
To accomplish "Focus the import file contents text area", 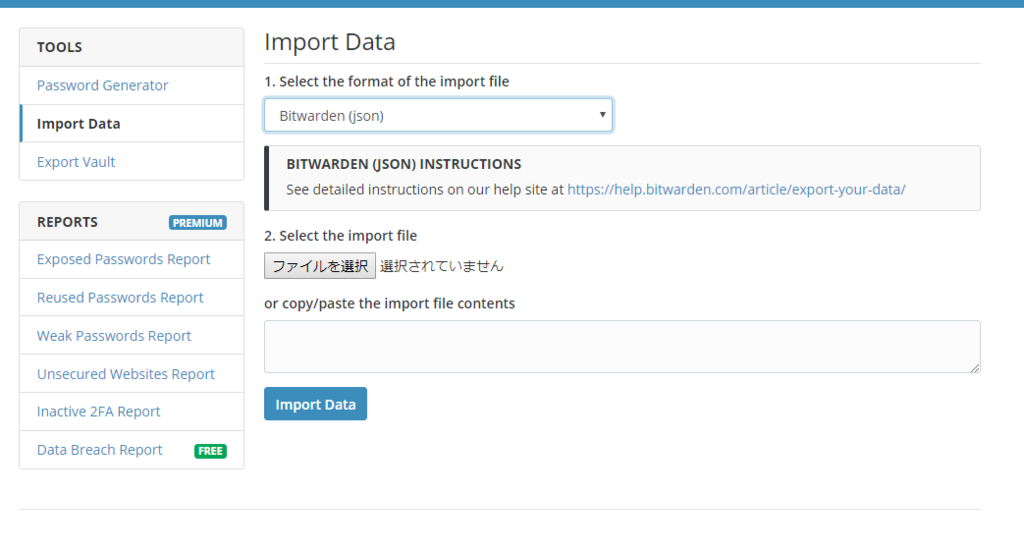I will (x=622, y=347).
